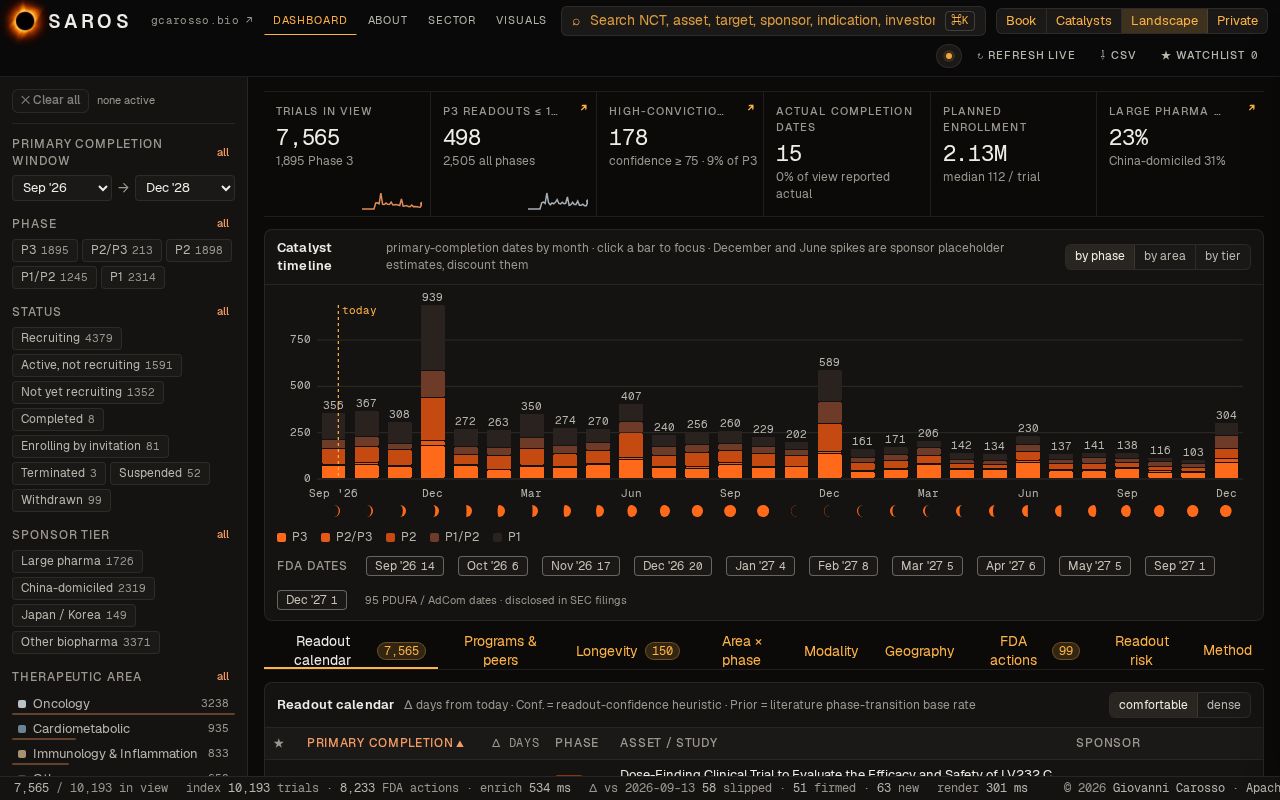Filter by Cardiometabolic therapeutic area
1280x800 pixels.
(123, 729)
